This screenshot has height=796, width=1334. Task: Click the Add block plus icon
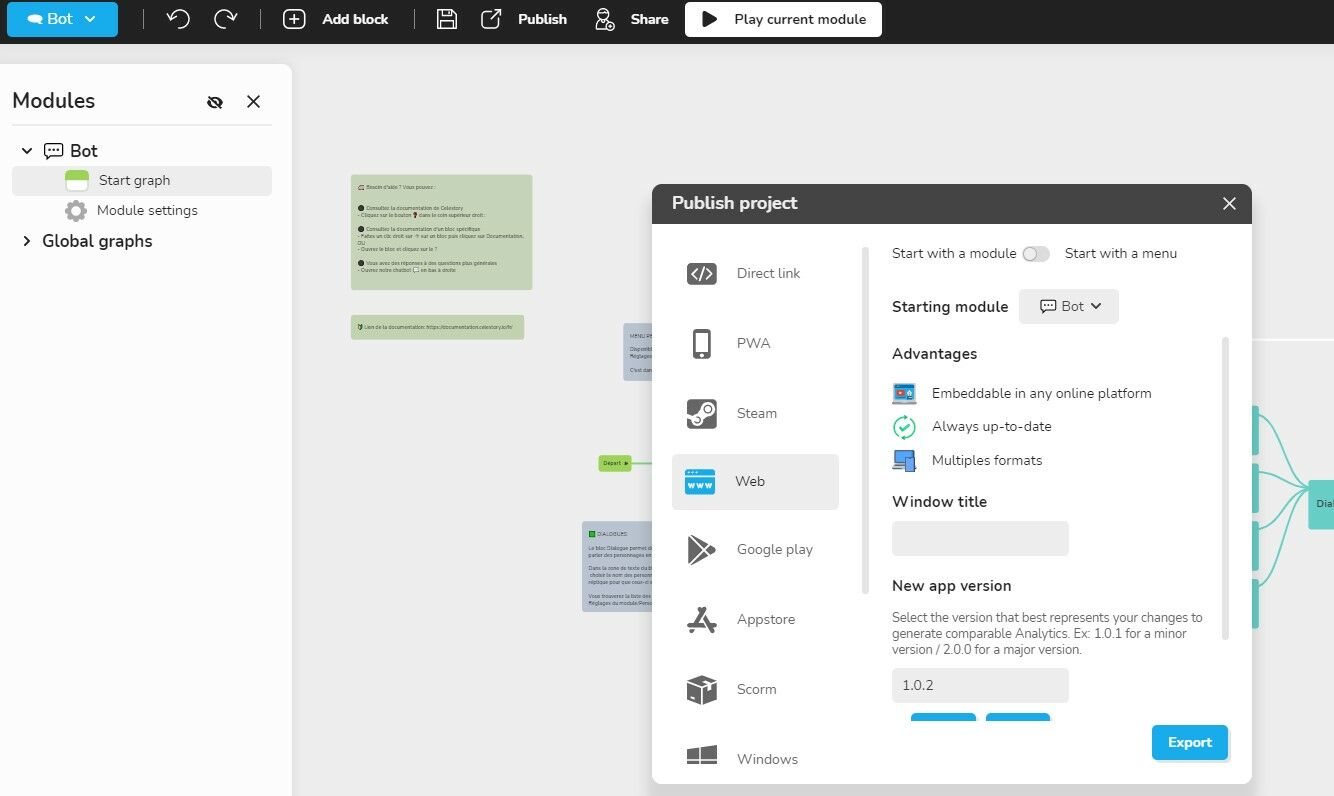point(294,19)
